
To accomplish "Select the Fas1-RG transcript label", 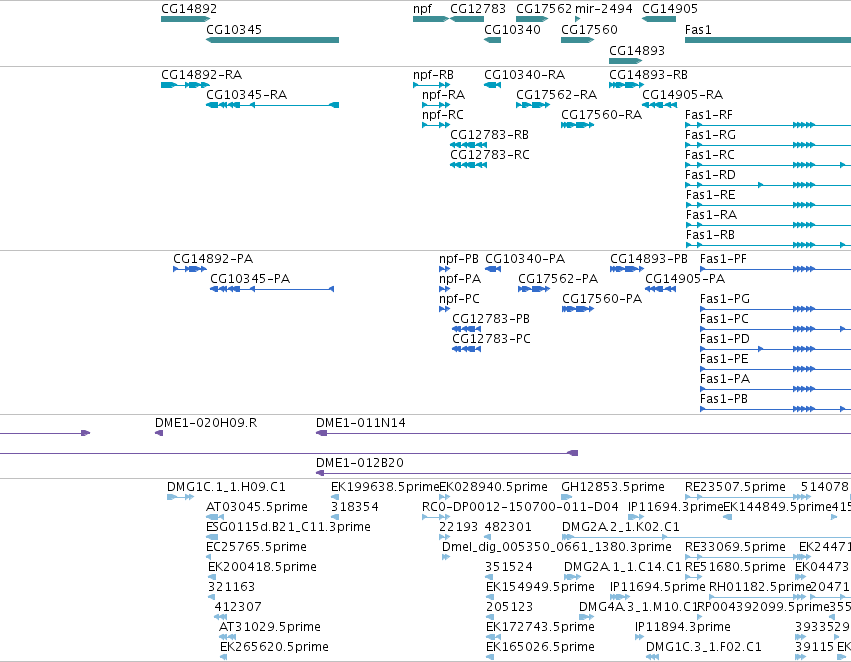I will point(710,135).
